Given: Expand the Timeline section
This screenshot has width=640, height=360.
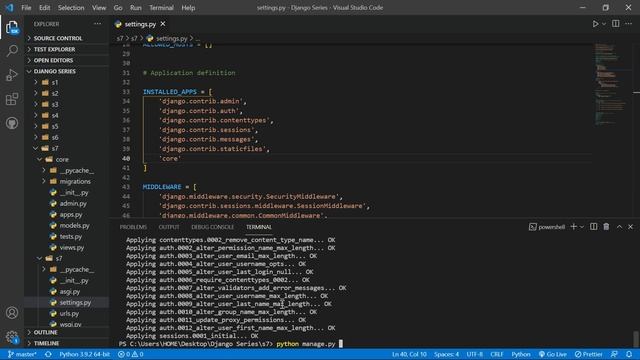Looking at the screenshot, I should [x=67, y=343].
